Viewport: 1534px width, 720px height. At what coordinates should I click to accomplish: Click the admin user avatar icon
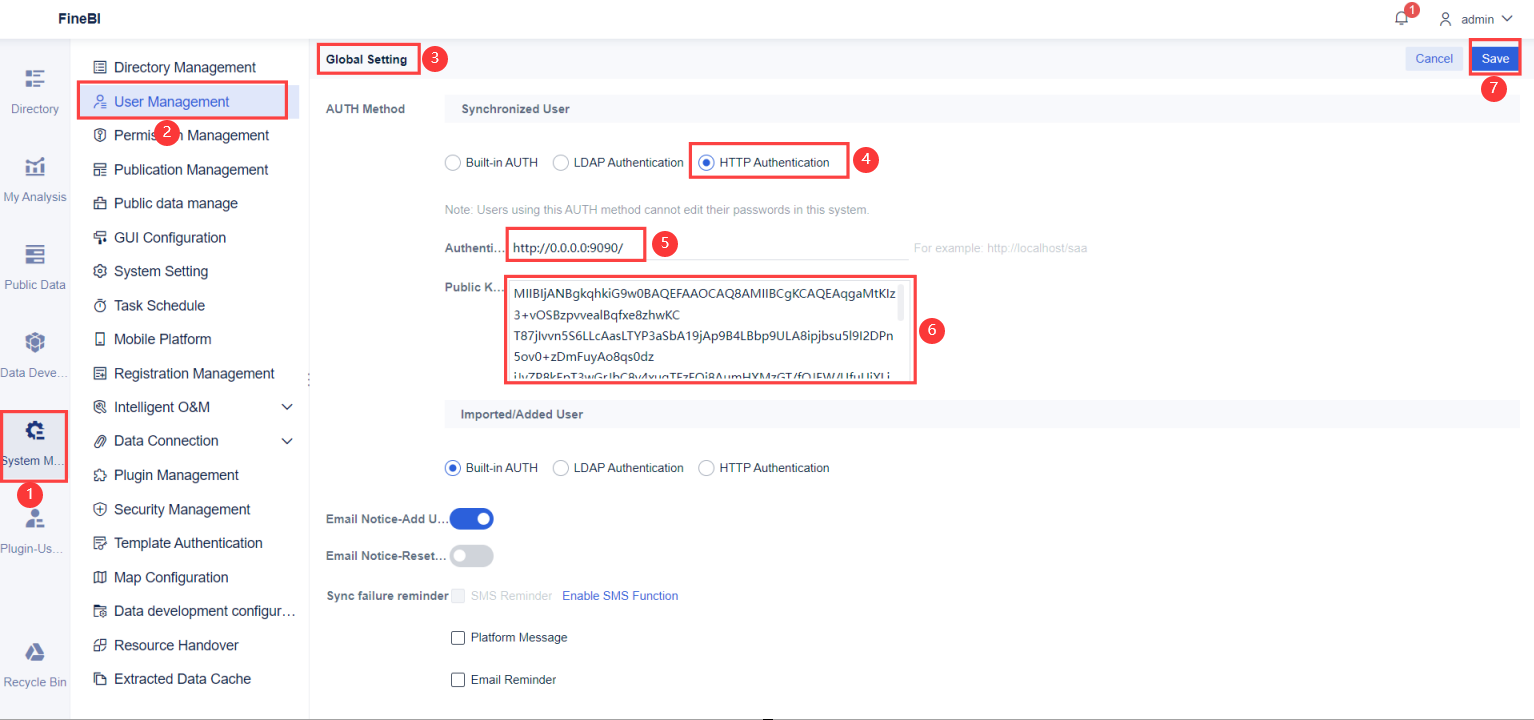pyautogui.click(x=1445, y=19)
